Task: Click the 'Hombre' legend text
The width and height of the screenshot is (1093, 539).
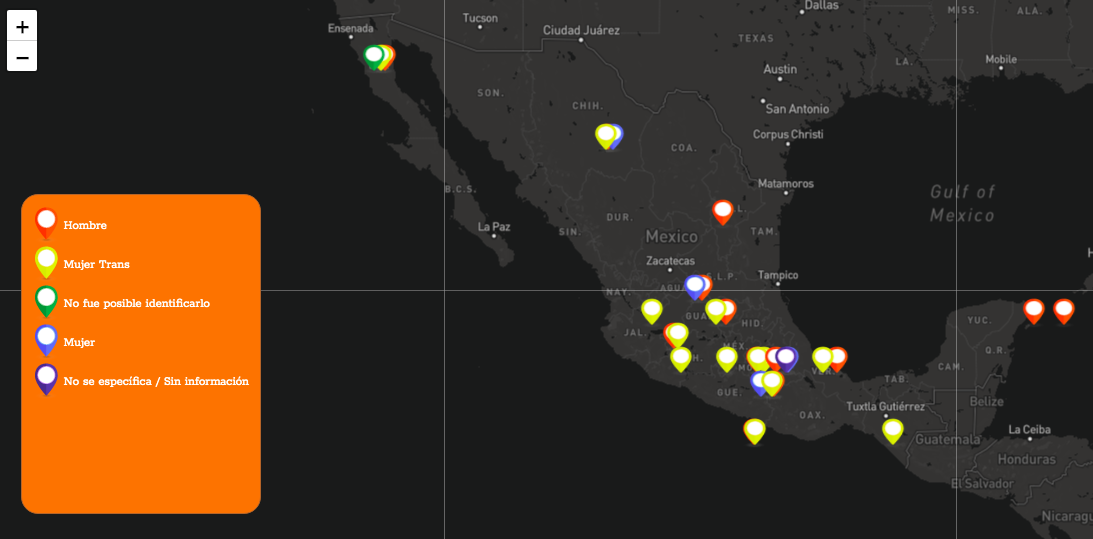Action: (85, 226)
